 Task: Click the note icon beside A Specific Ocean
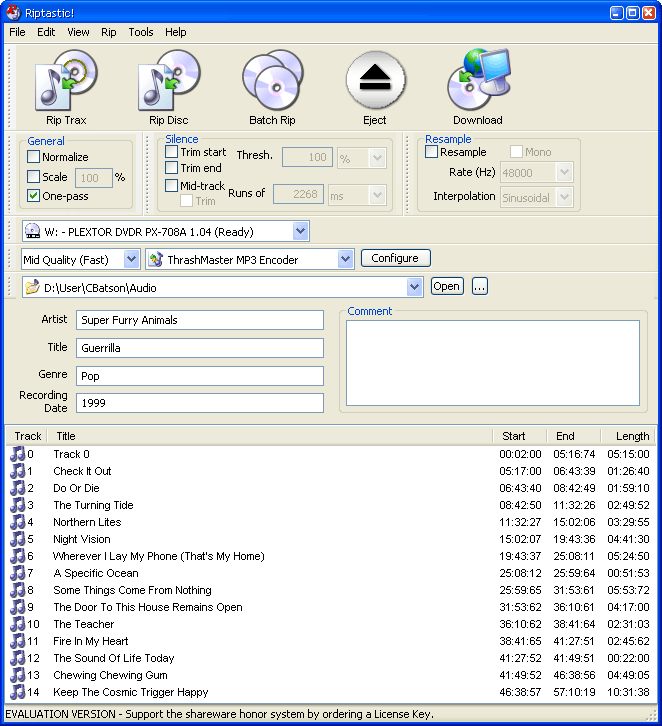[18, 573]
